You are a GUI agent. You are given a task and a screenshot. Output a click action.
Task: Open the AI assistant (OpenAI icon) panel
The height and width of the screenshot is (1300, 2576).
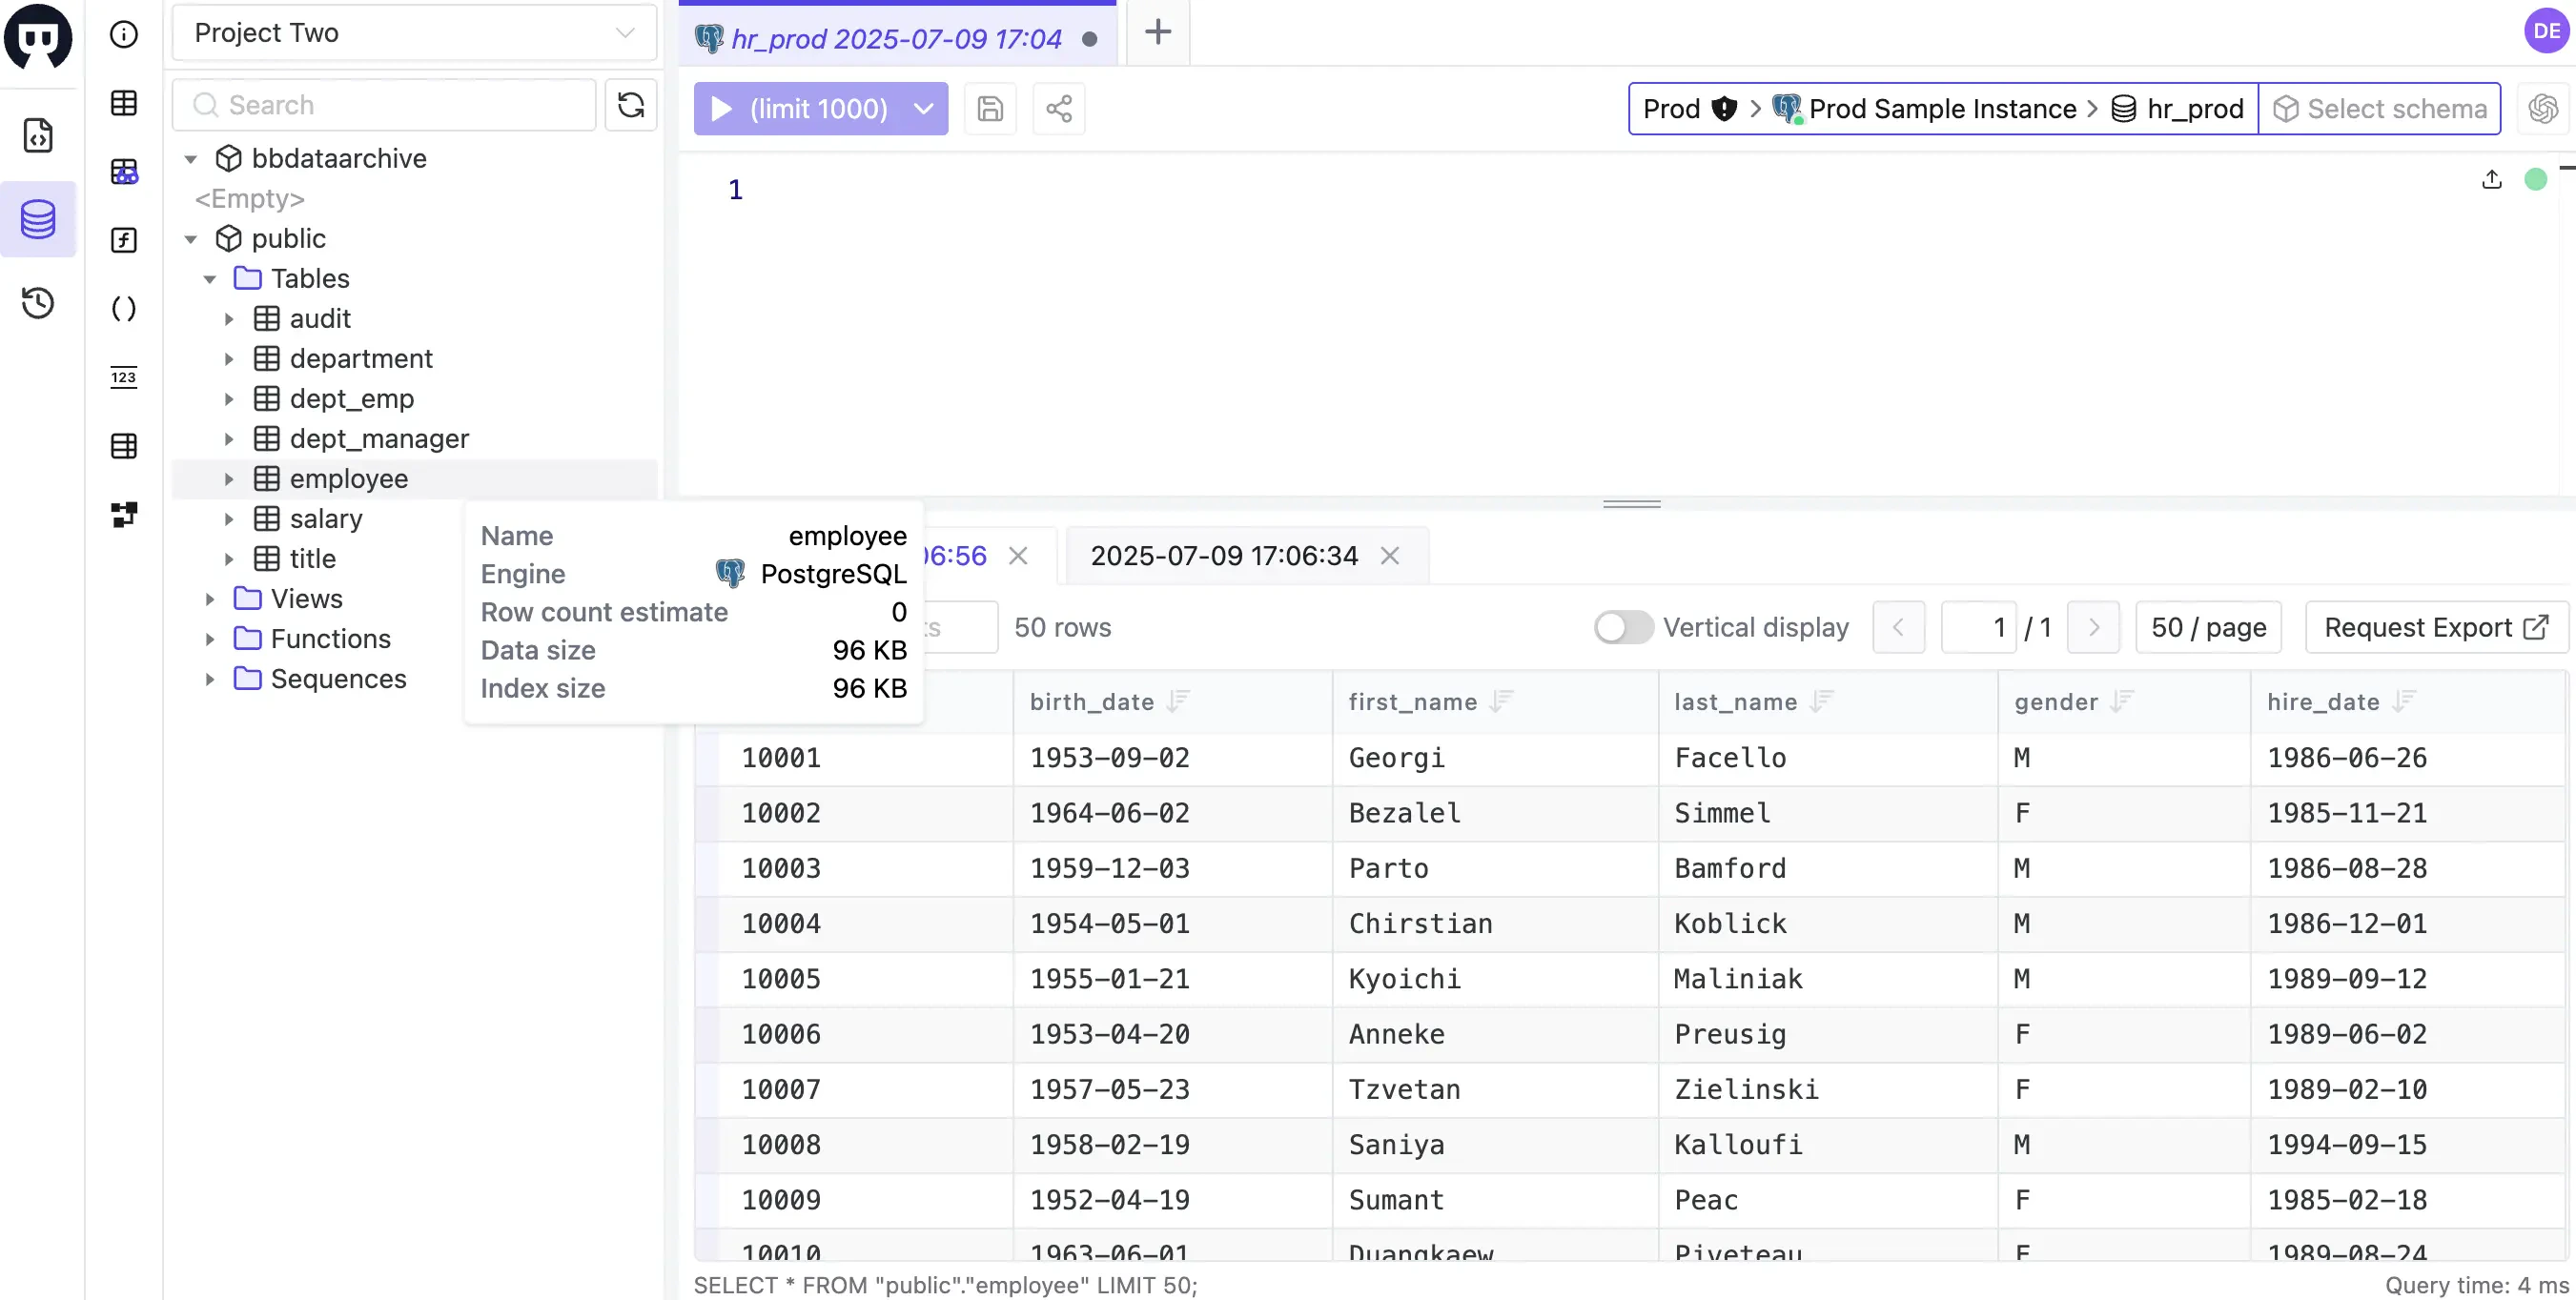(x=2545, y=108)
